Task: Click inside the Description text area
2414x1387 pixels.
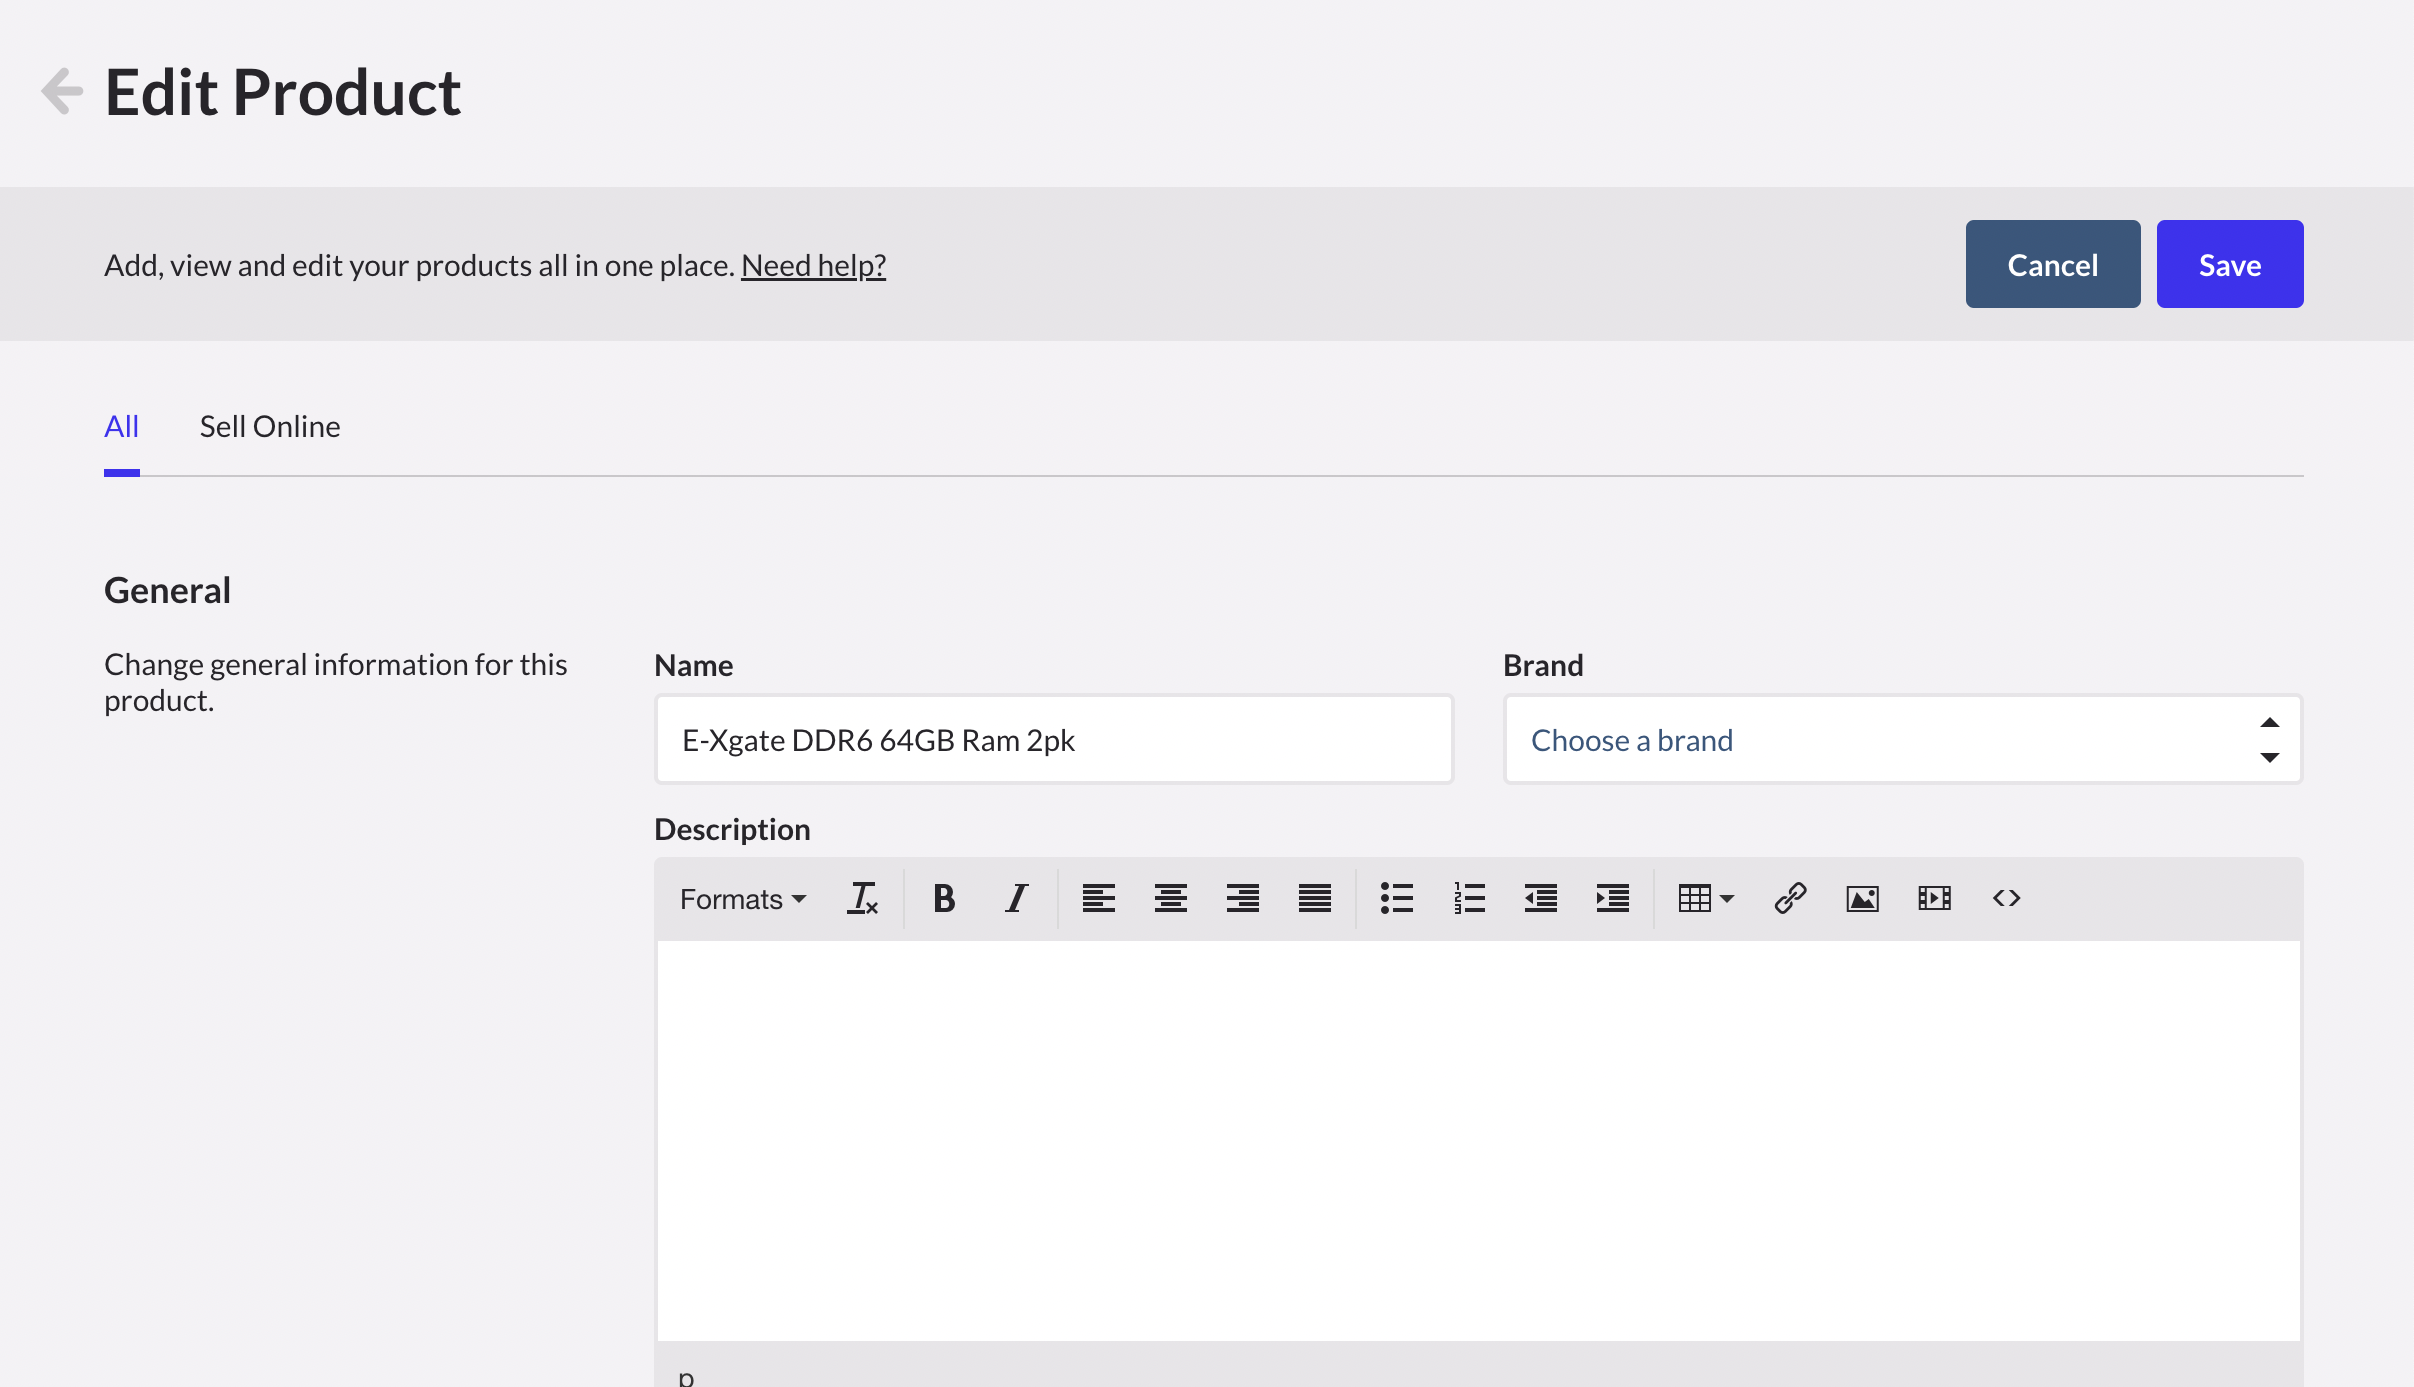Action: click(1478, 1140)
